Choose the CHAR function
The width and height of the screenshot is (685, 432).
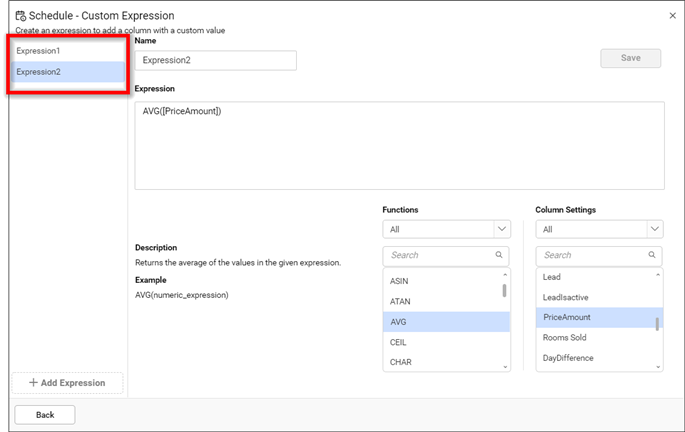[400, 362]
